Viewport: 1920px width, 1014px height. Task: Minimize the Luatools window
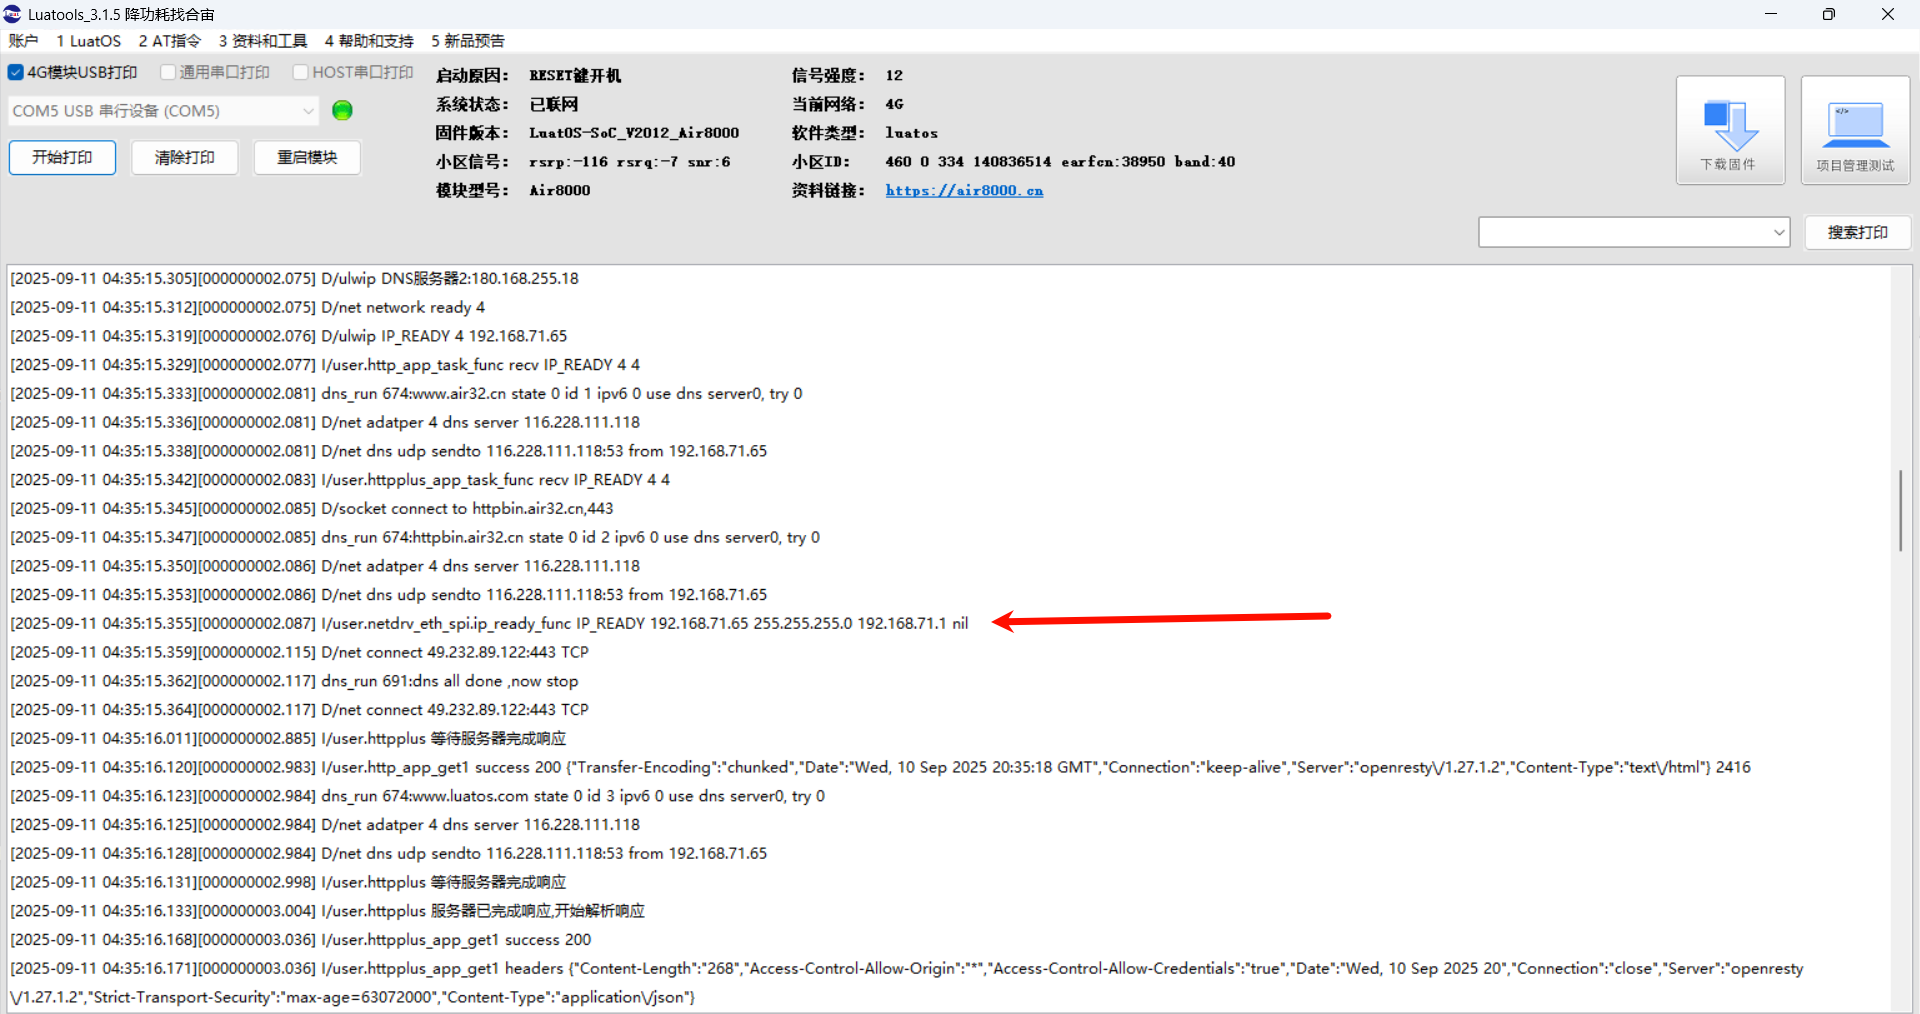tap(1771, 14)
